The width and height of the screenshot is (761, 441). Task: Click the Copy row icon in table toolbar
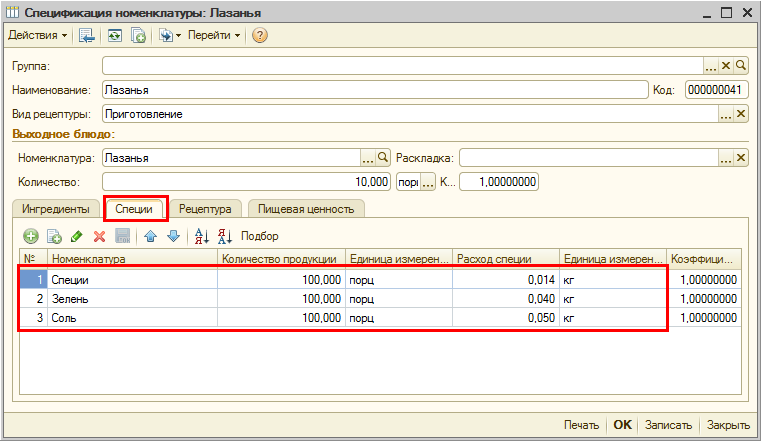tap(53, 236)
